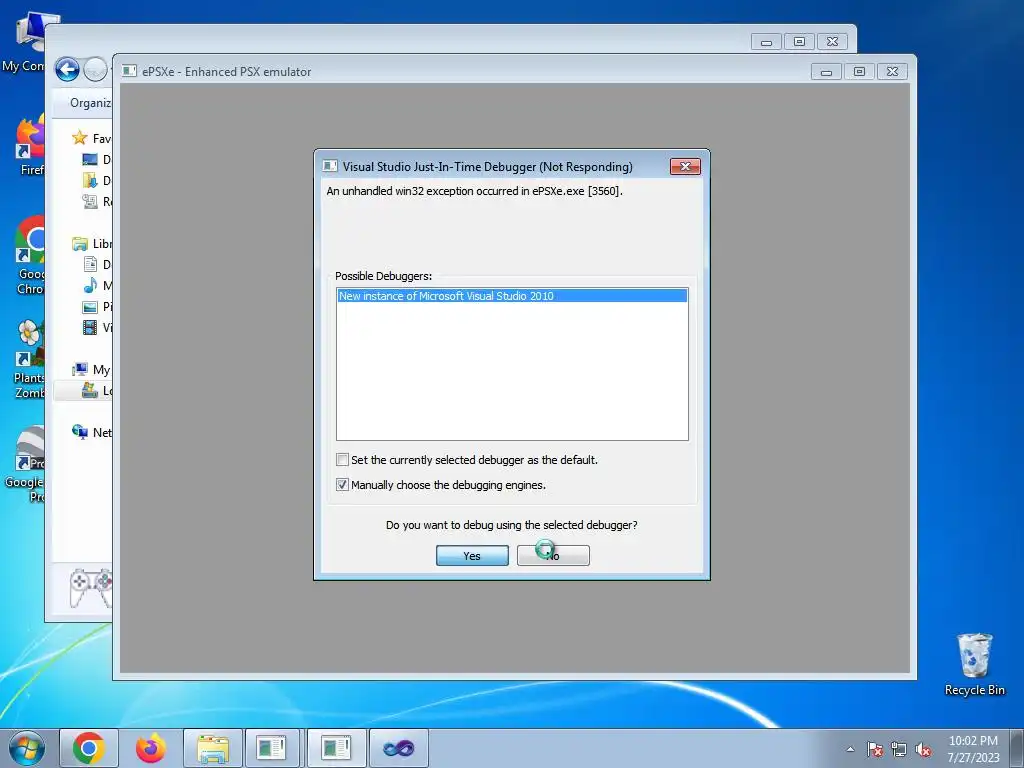Minimize the background Explorer window
The width and height of the screenshot is (1024, 768).
click(x=767, y=42)
